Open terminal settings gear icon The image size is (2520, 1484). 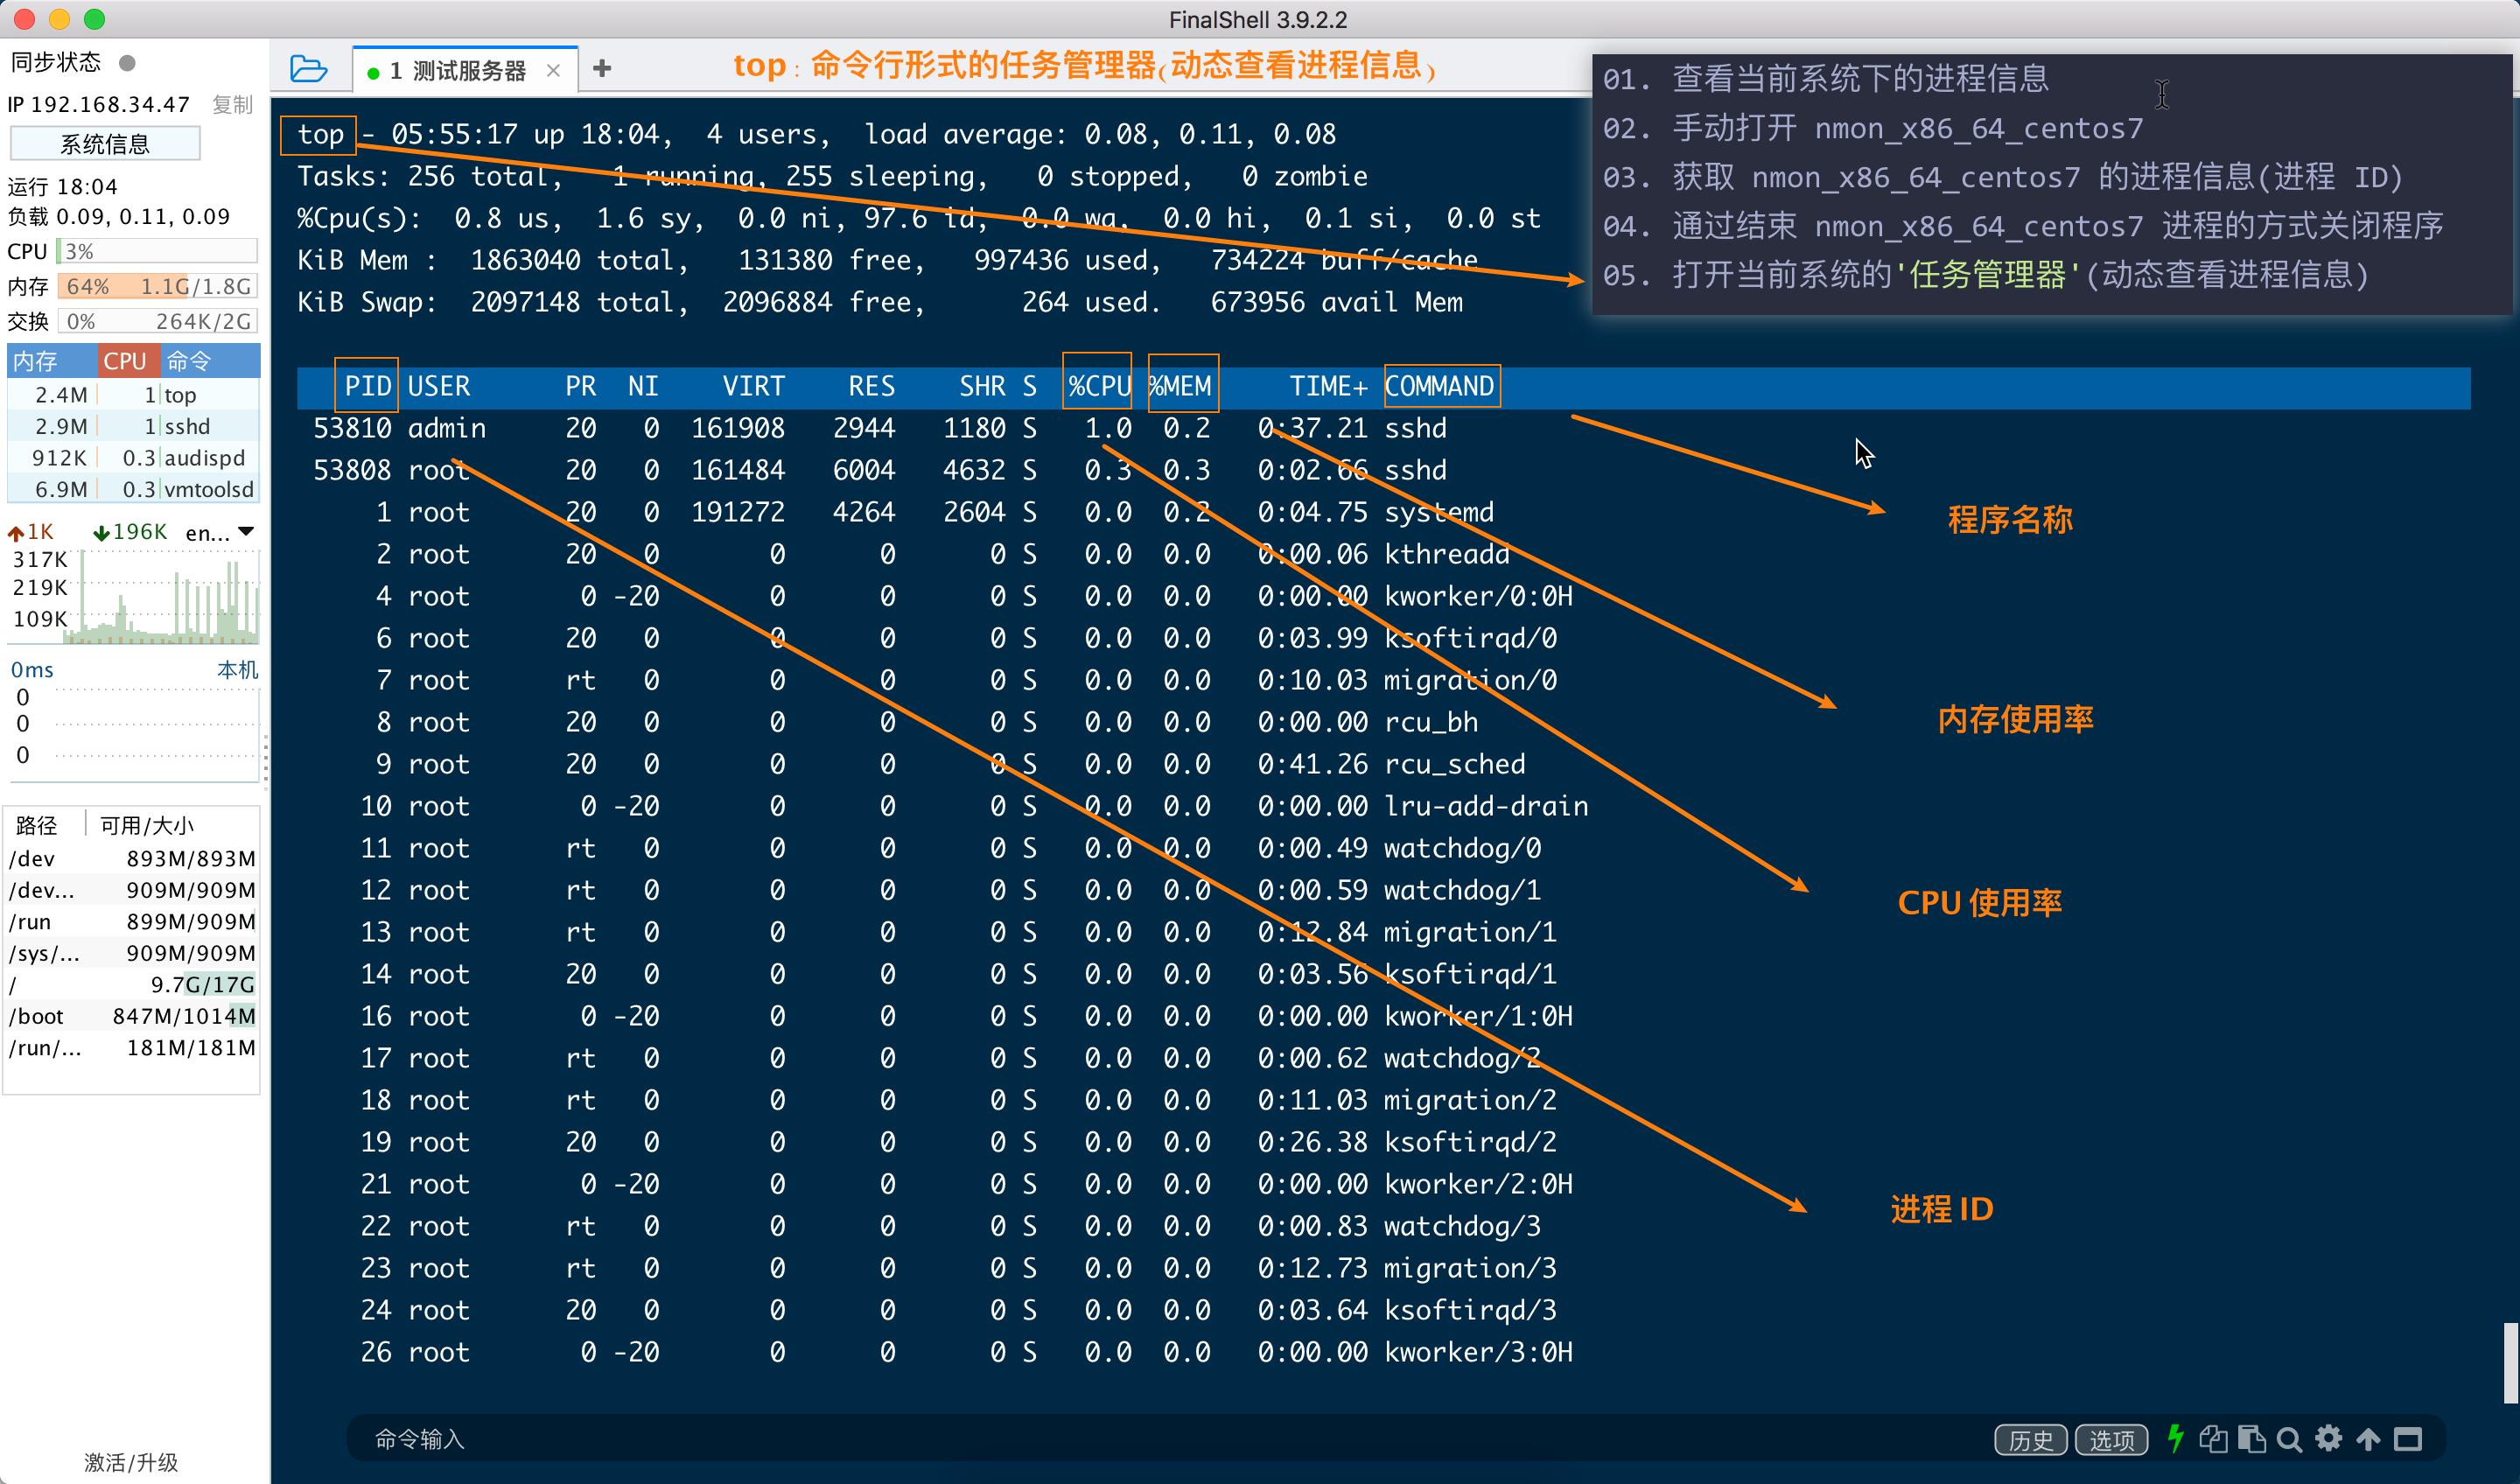(x=2328, y=1439)
